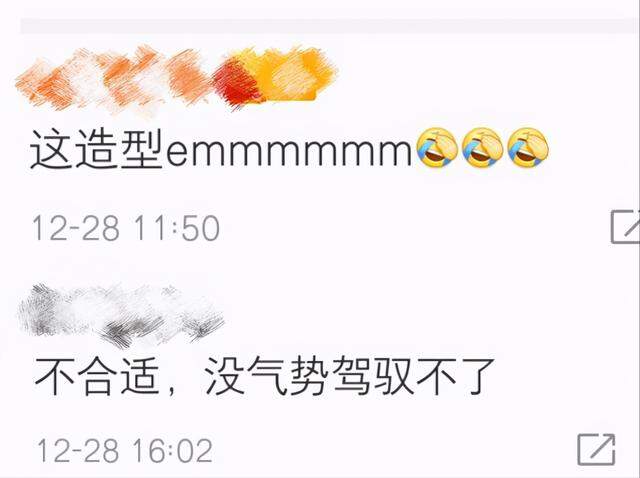
Task: Select the word emmmmmm in the first comment
Action: coord(289,153)
